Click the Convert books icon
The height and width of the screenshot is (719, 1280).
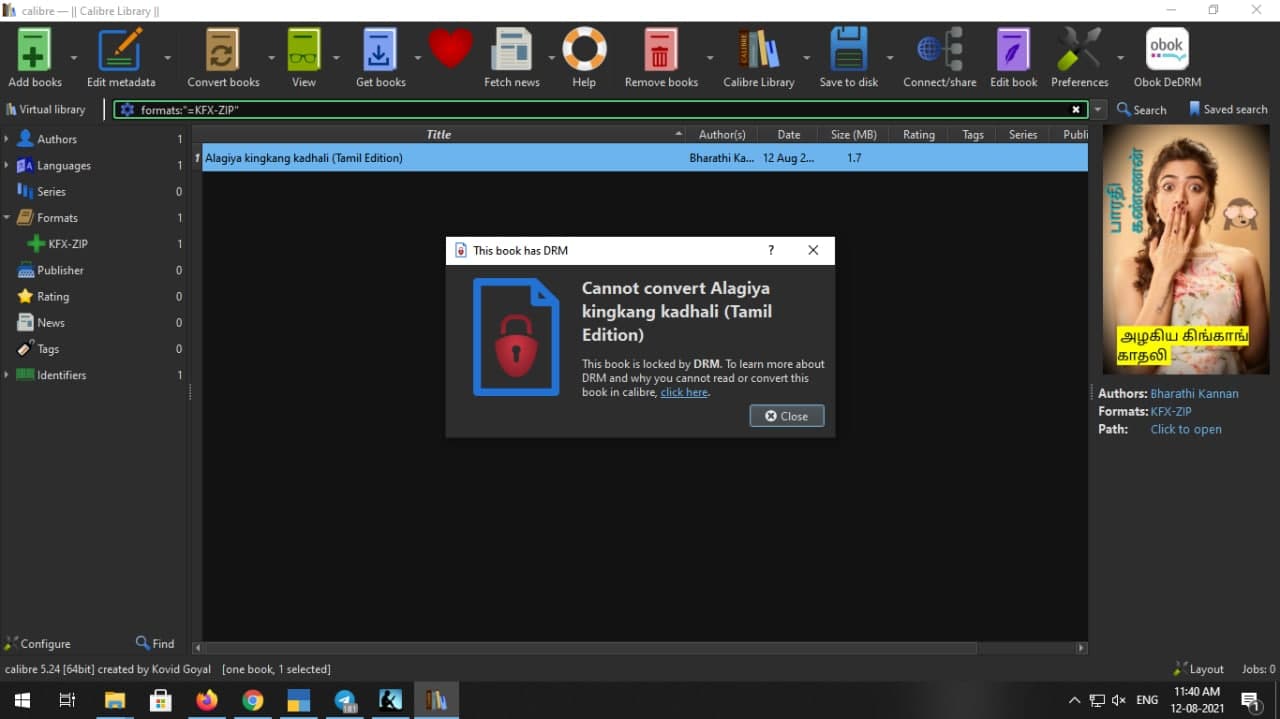pyautogui.click(x=222, y=50)
